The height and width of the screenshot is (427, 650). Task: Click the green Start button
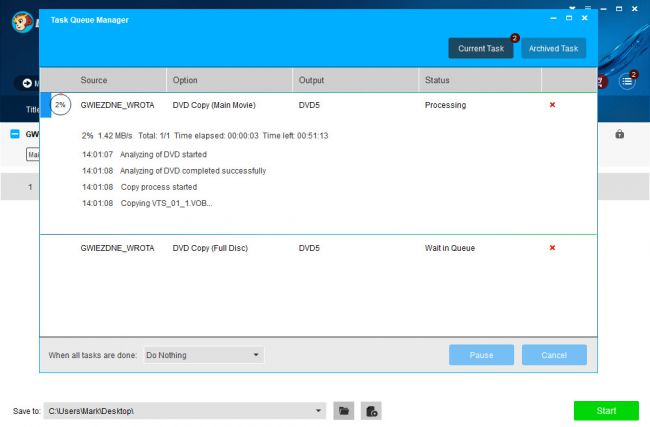[606, 411]
